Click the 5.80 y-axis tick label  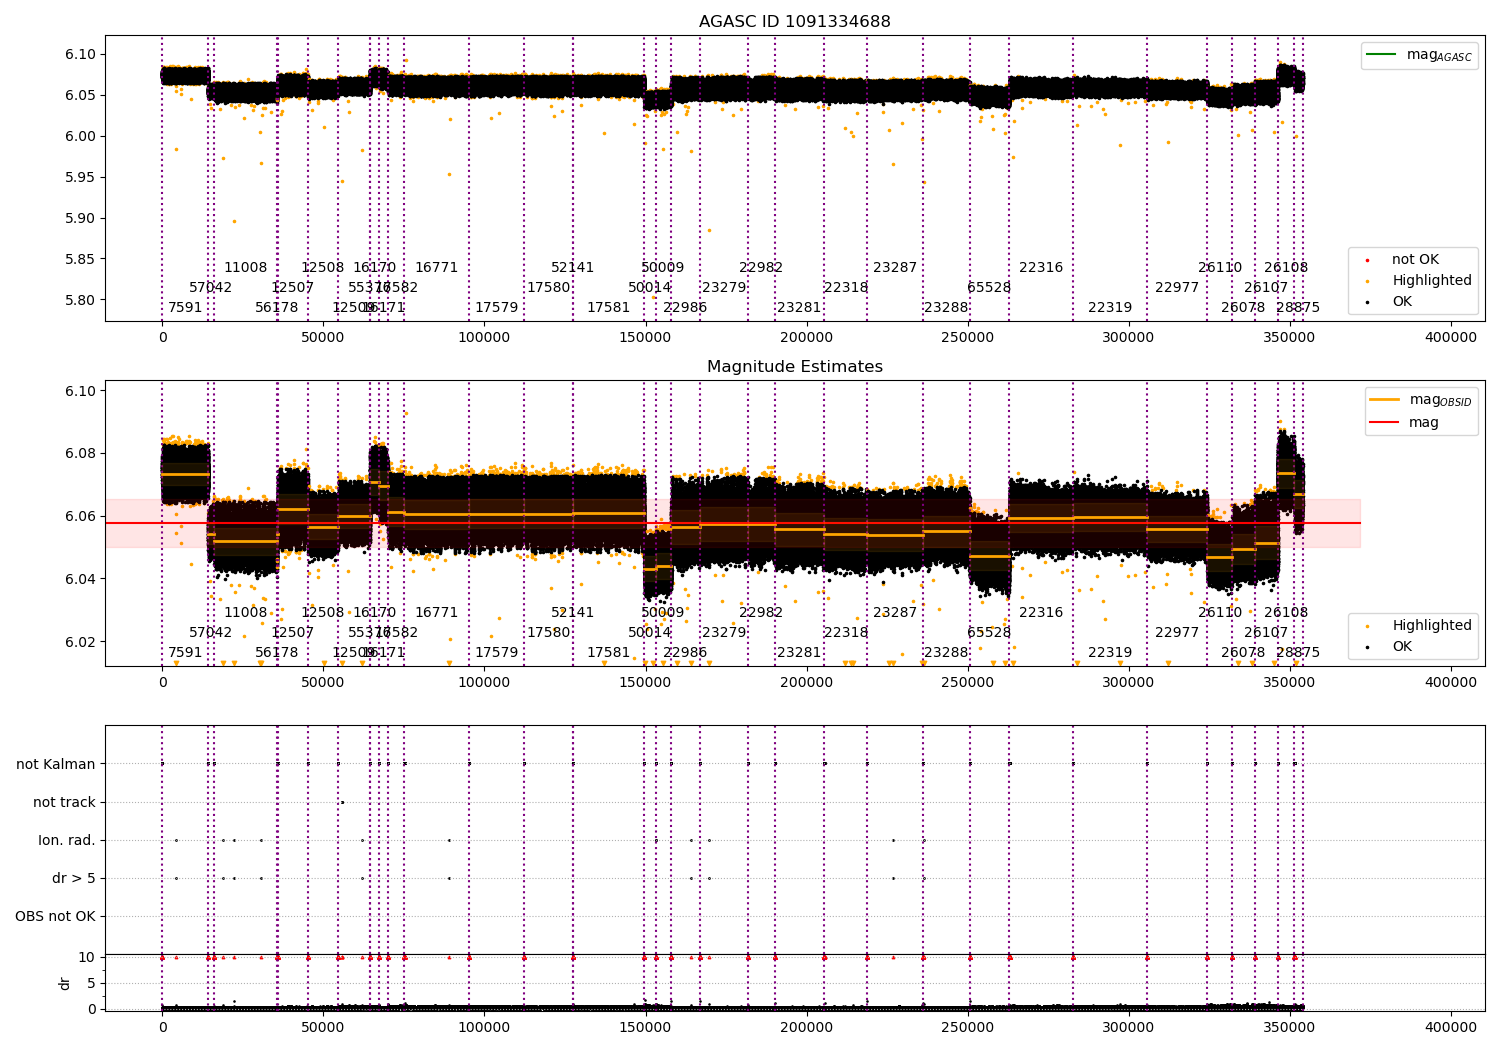(x=81, y=300)
